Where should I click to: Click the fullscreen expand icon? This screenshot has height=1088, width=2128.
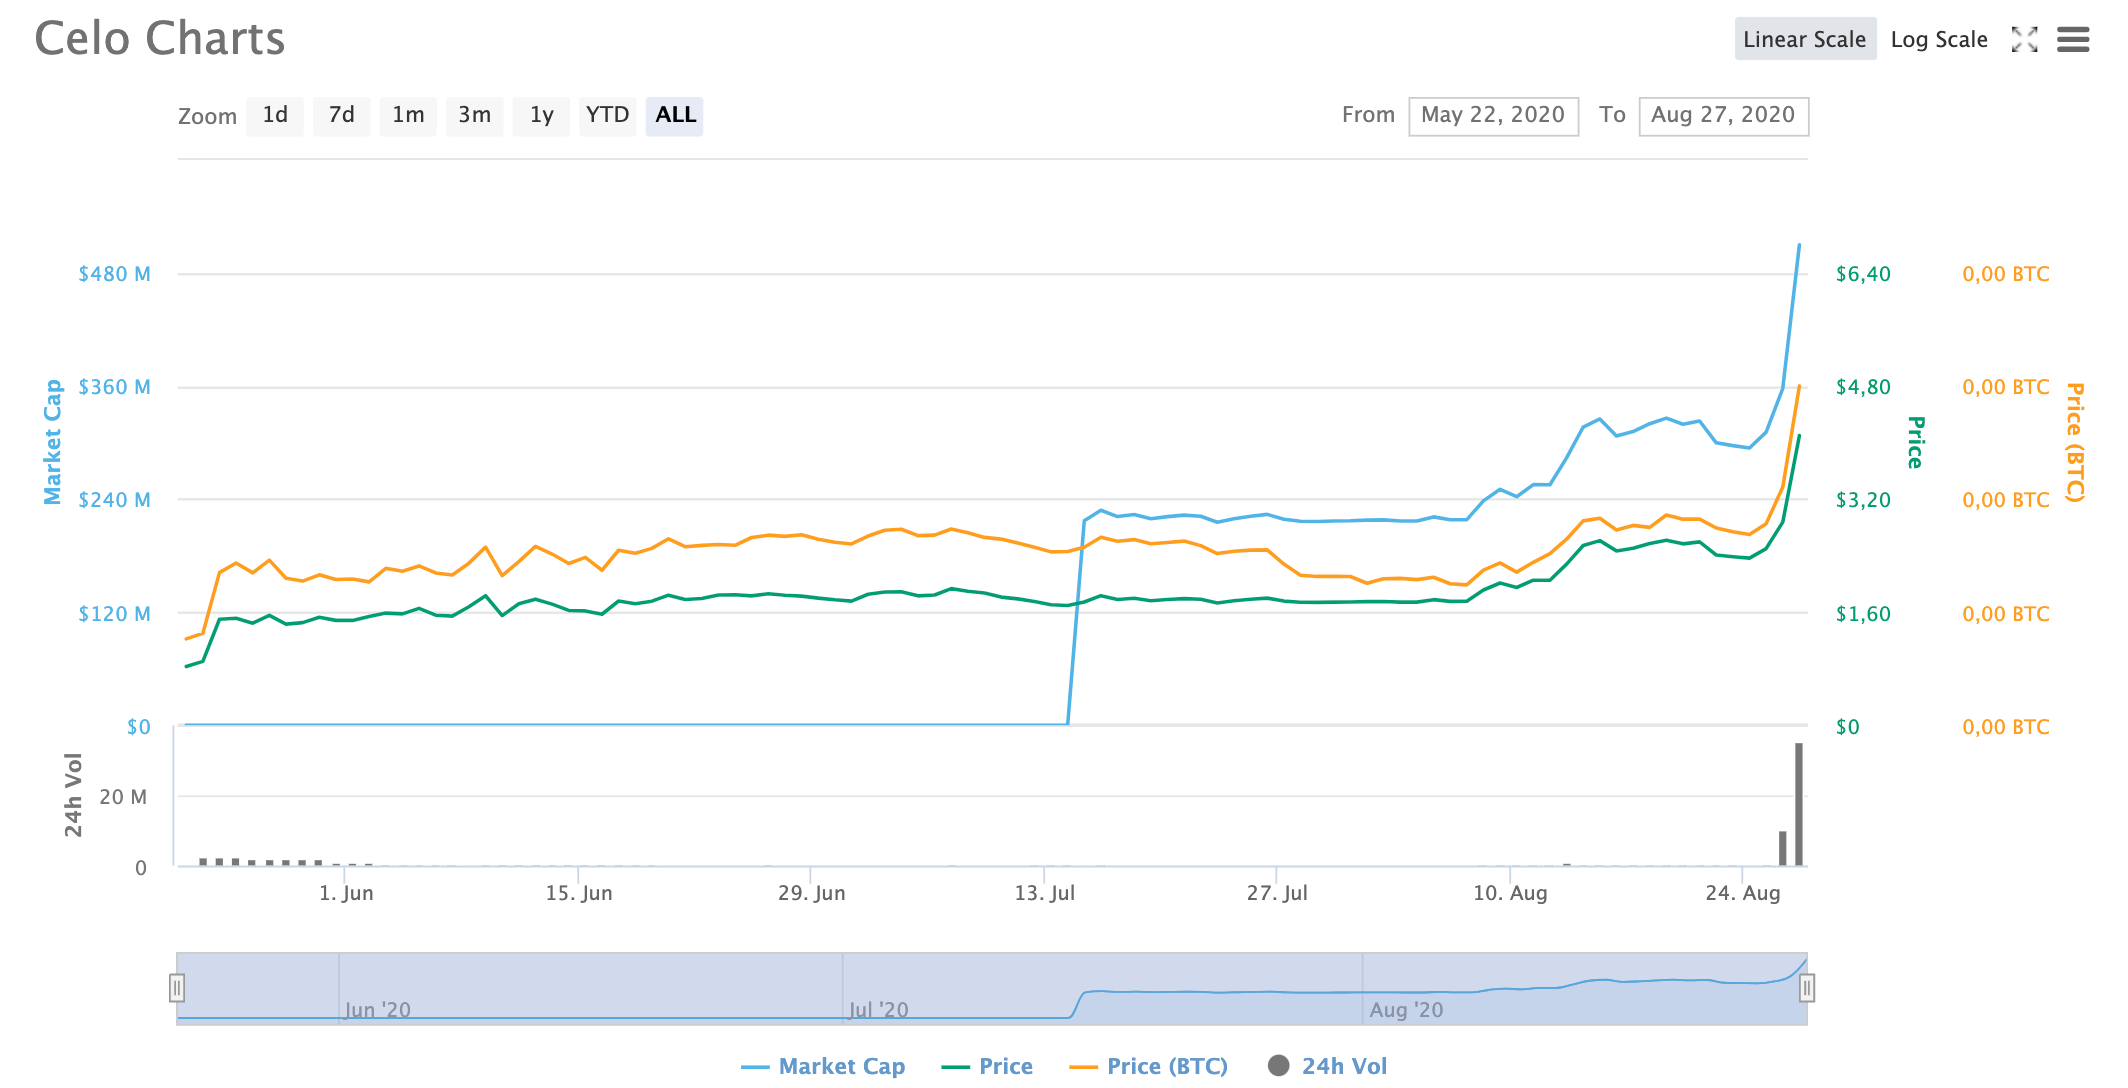point(2025,40)
